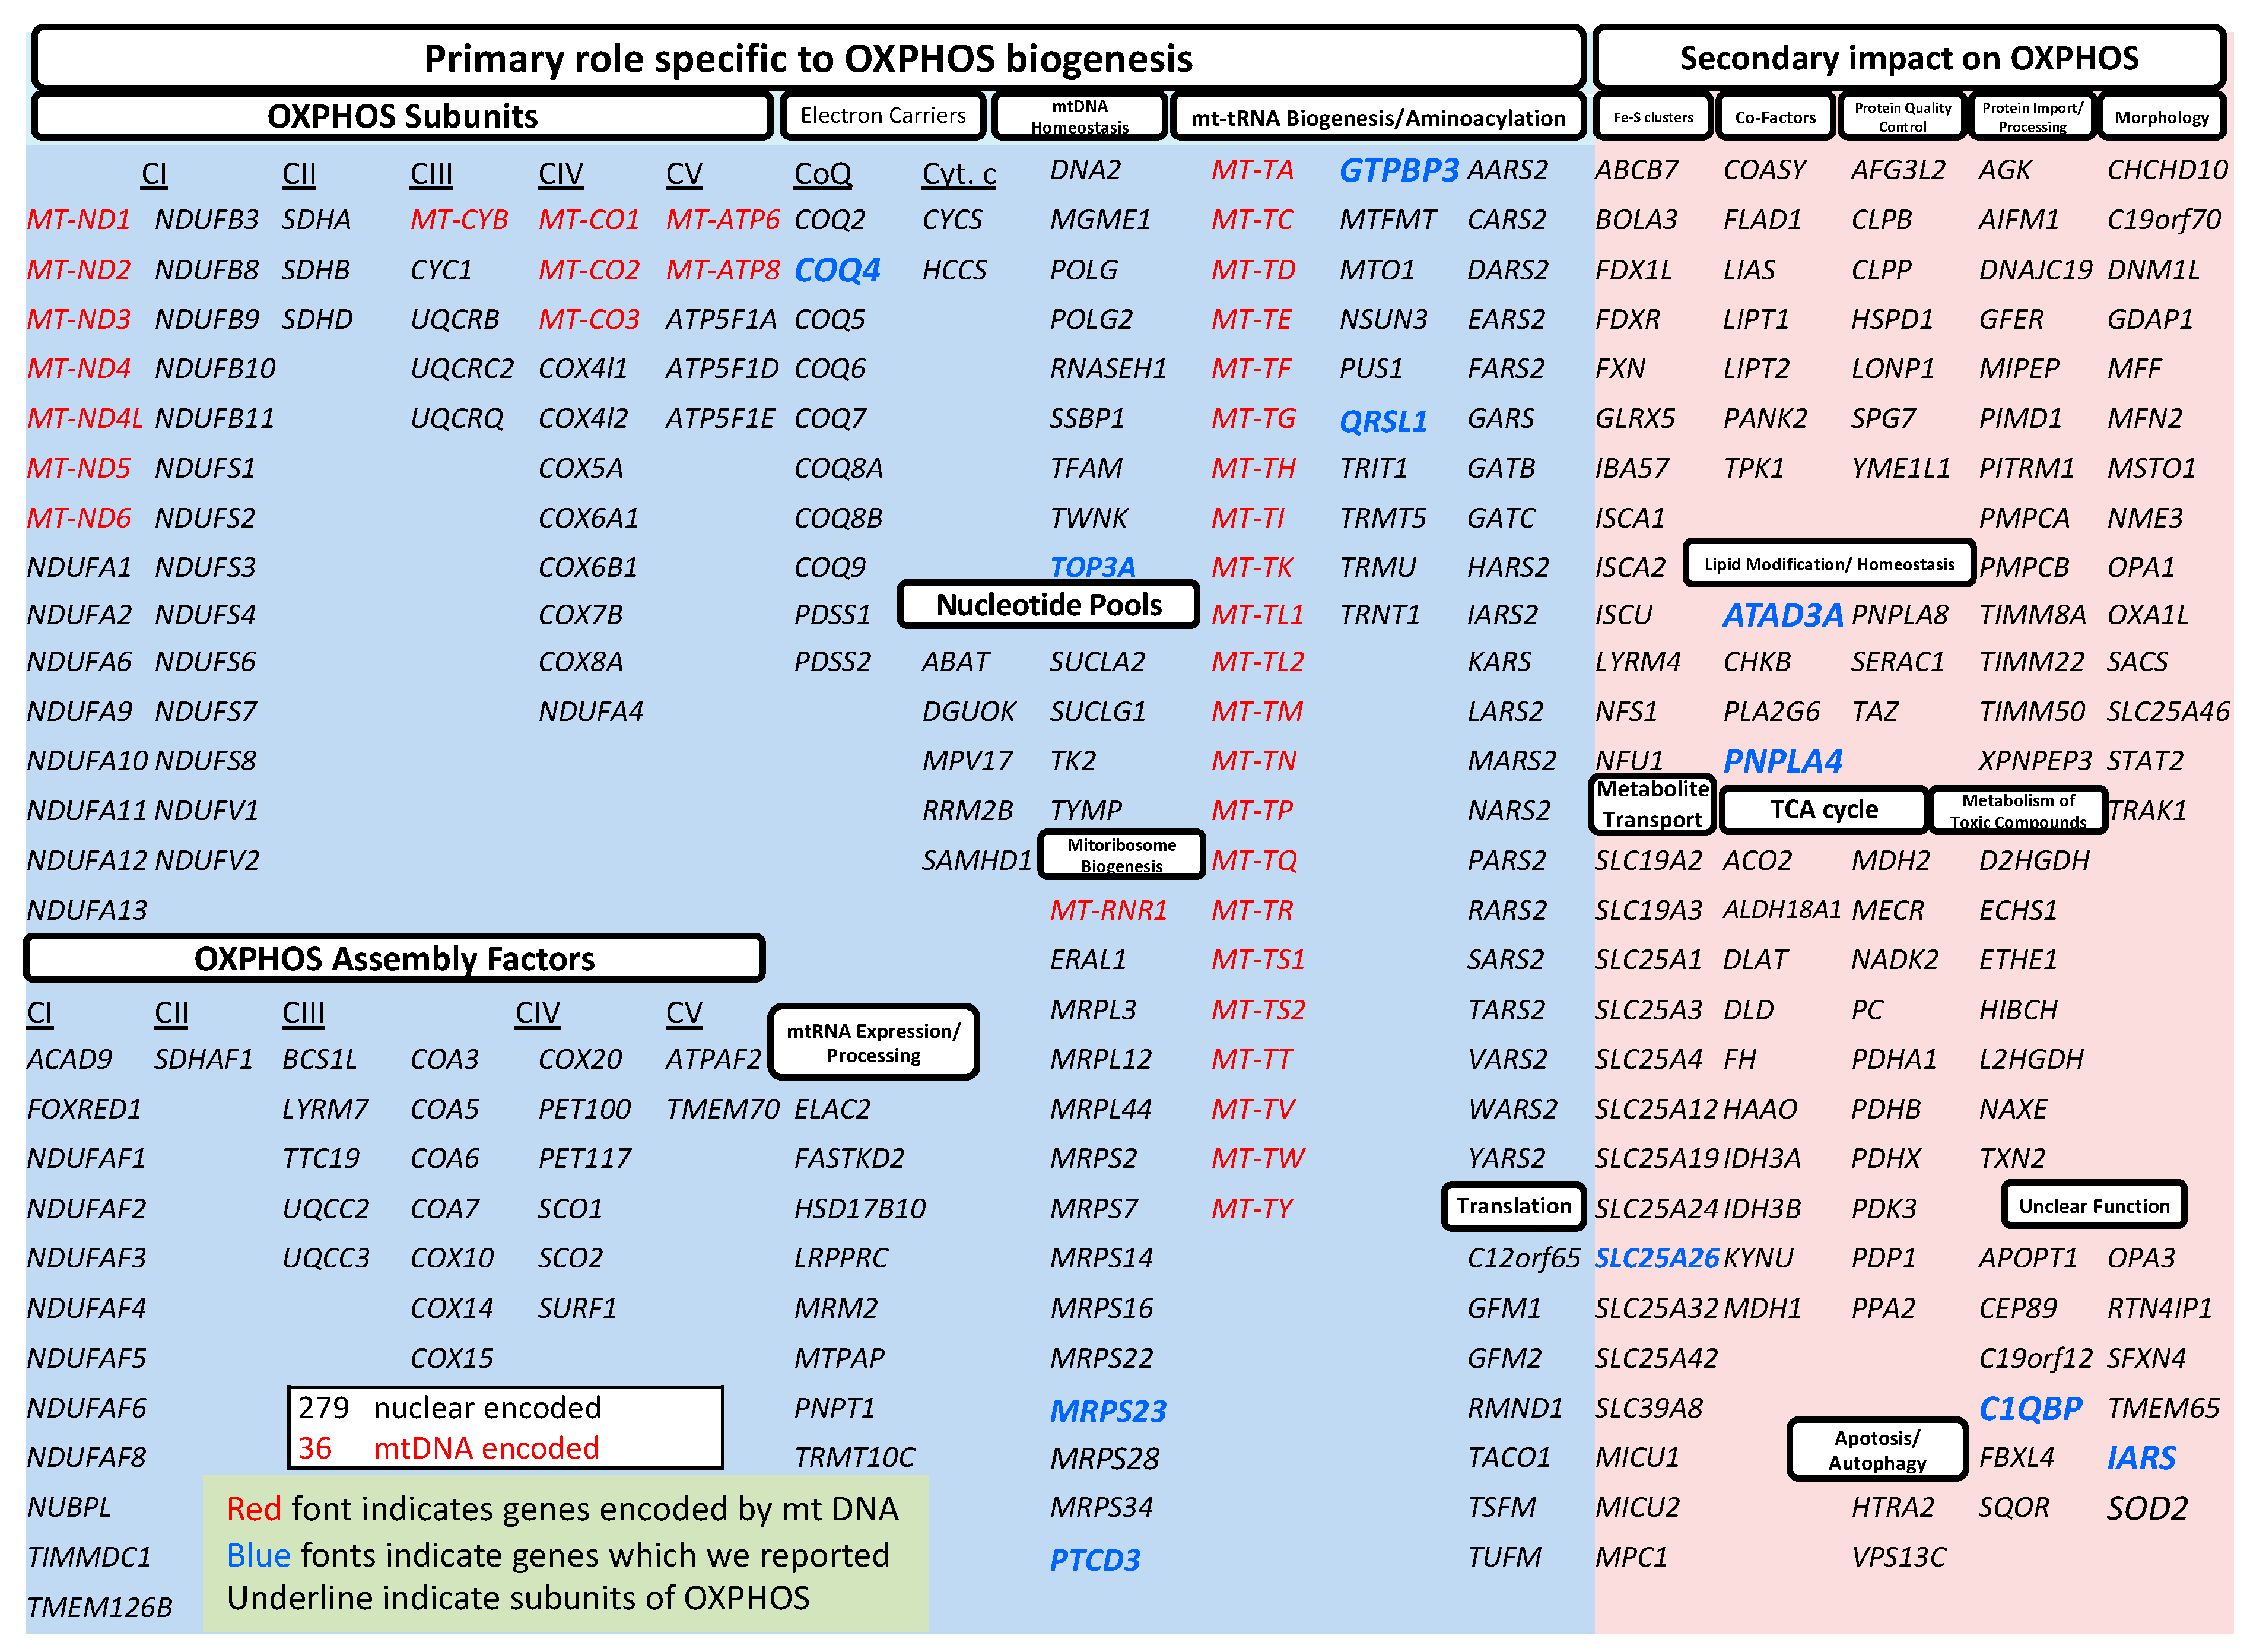Click the TCA cycle section box
2266x1652 pixels.
(1824, 810)
